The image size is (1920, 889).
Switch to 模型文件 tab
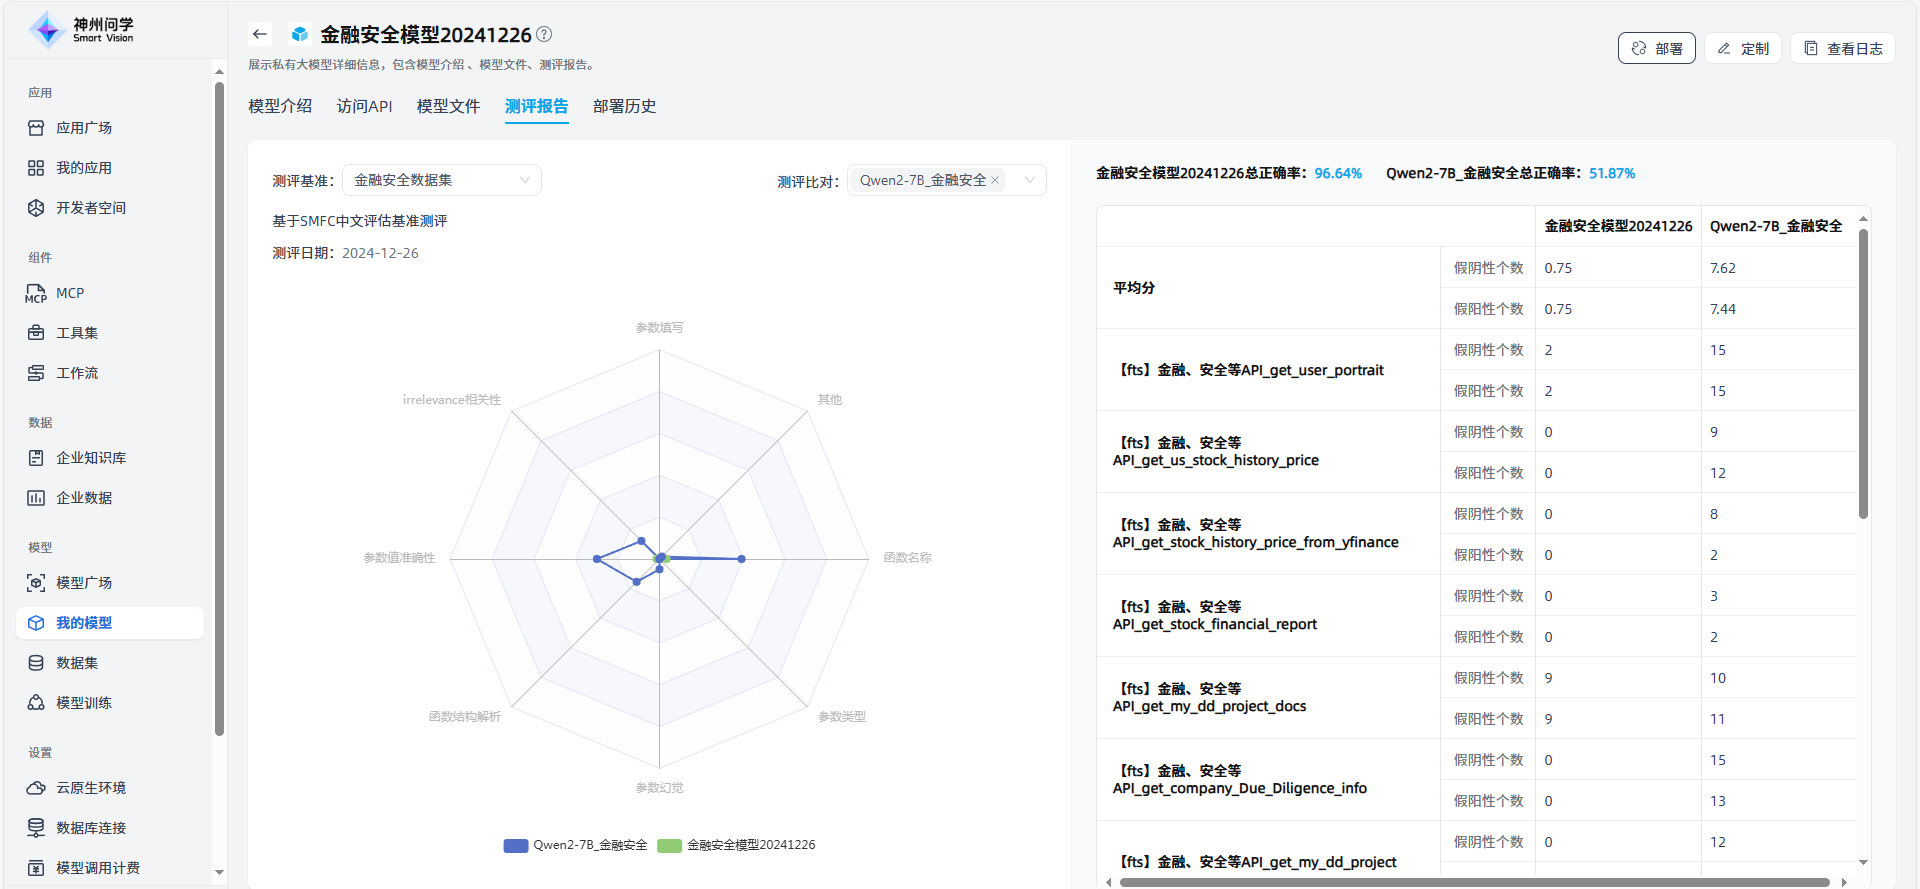pos(448,106)
